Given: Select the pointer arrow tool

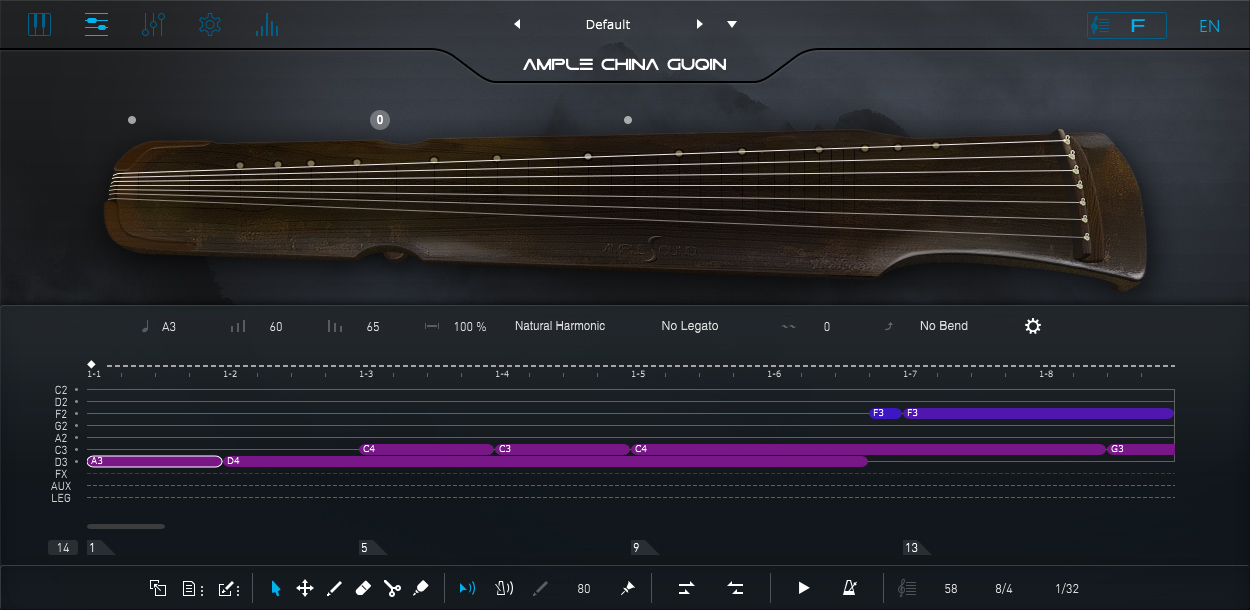Looking at the screenshot, I should click(x=276, y=589).
